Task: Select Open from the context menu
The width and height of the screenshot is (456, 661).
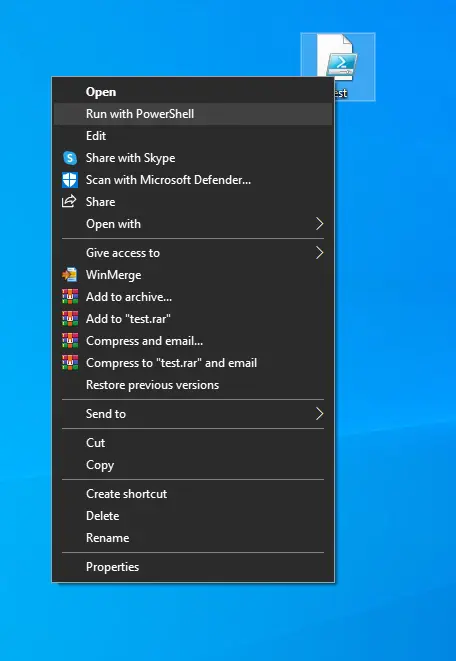Action: (193, 92)
